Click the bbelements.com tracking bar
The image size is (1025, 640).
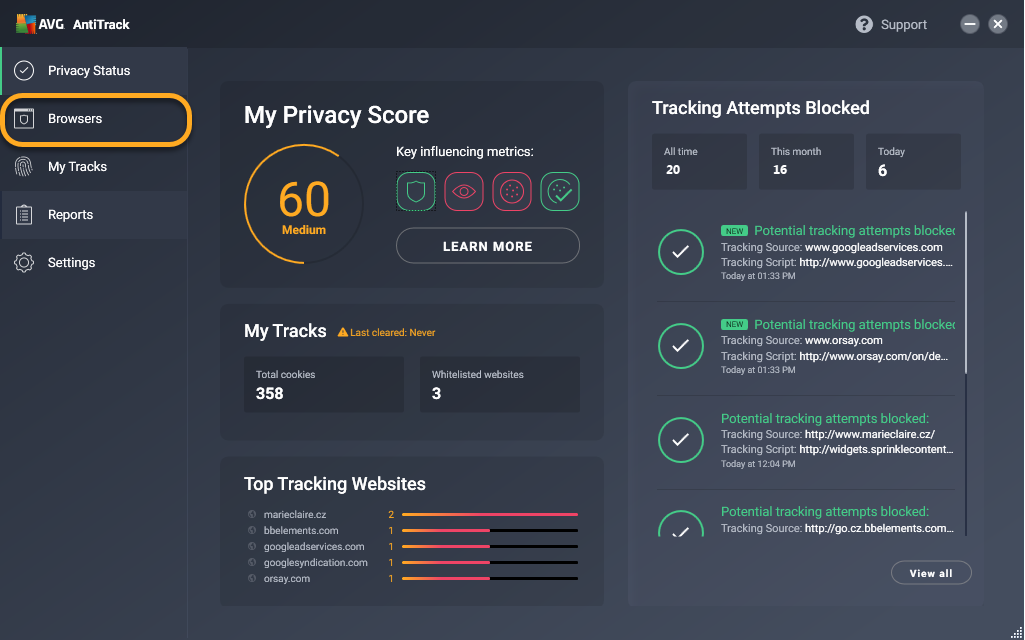490,530
